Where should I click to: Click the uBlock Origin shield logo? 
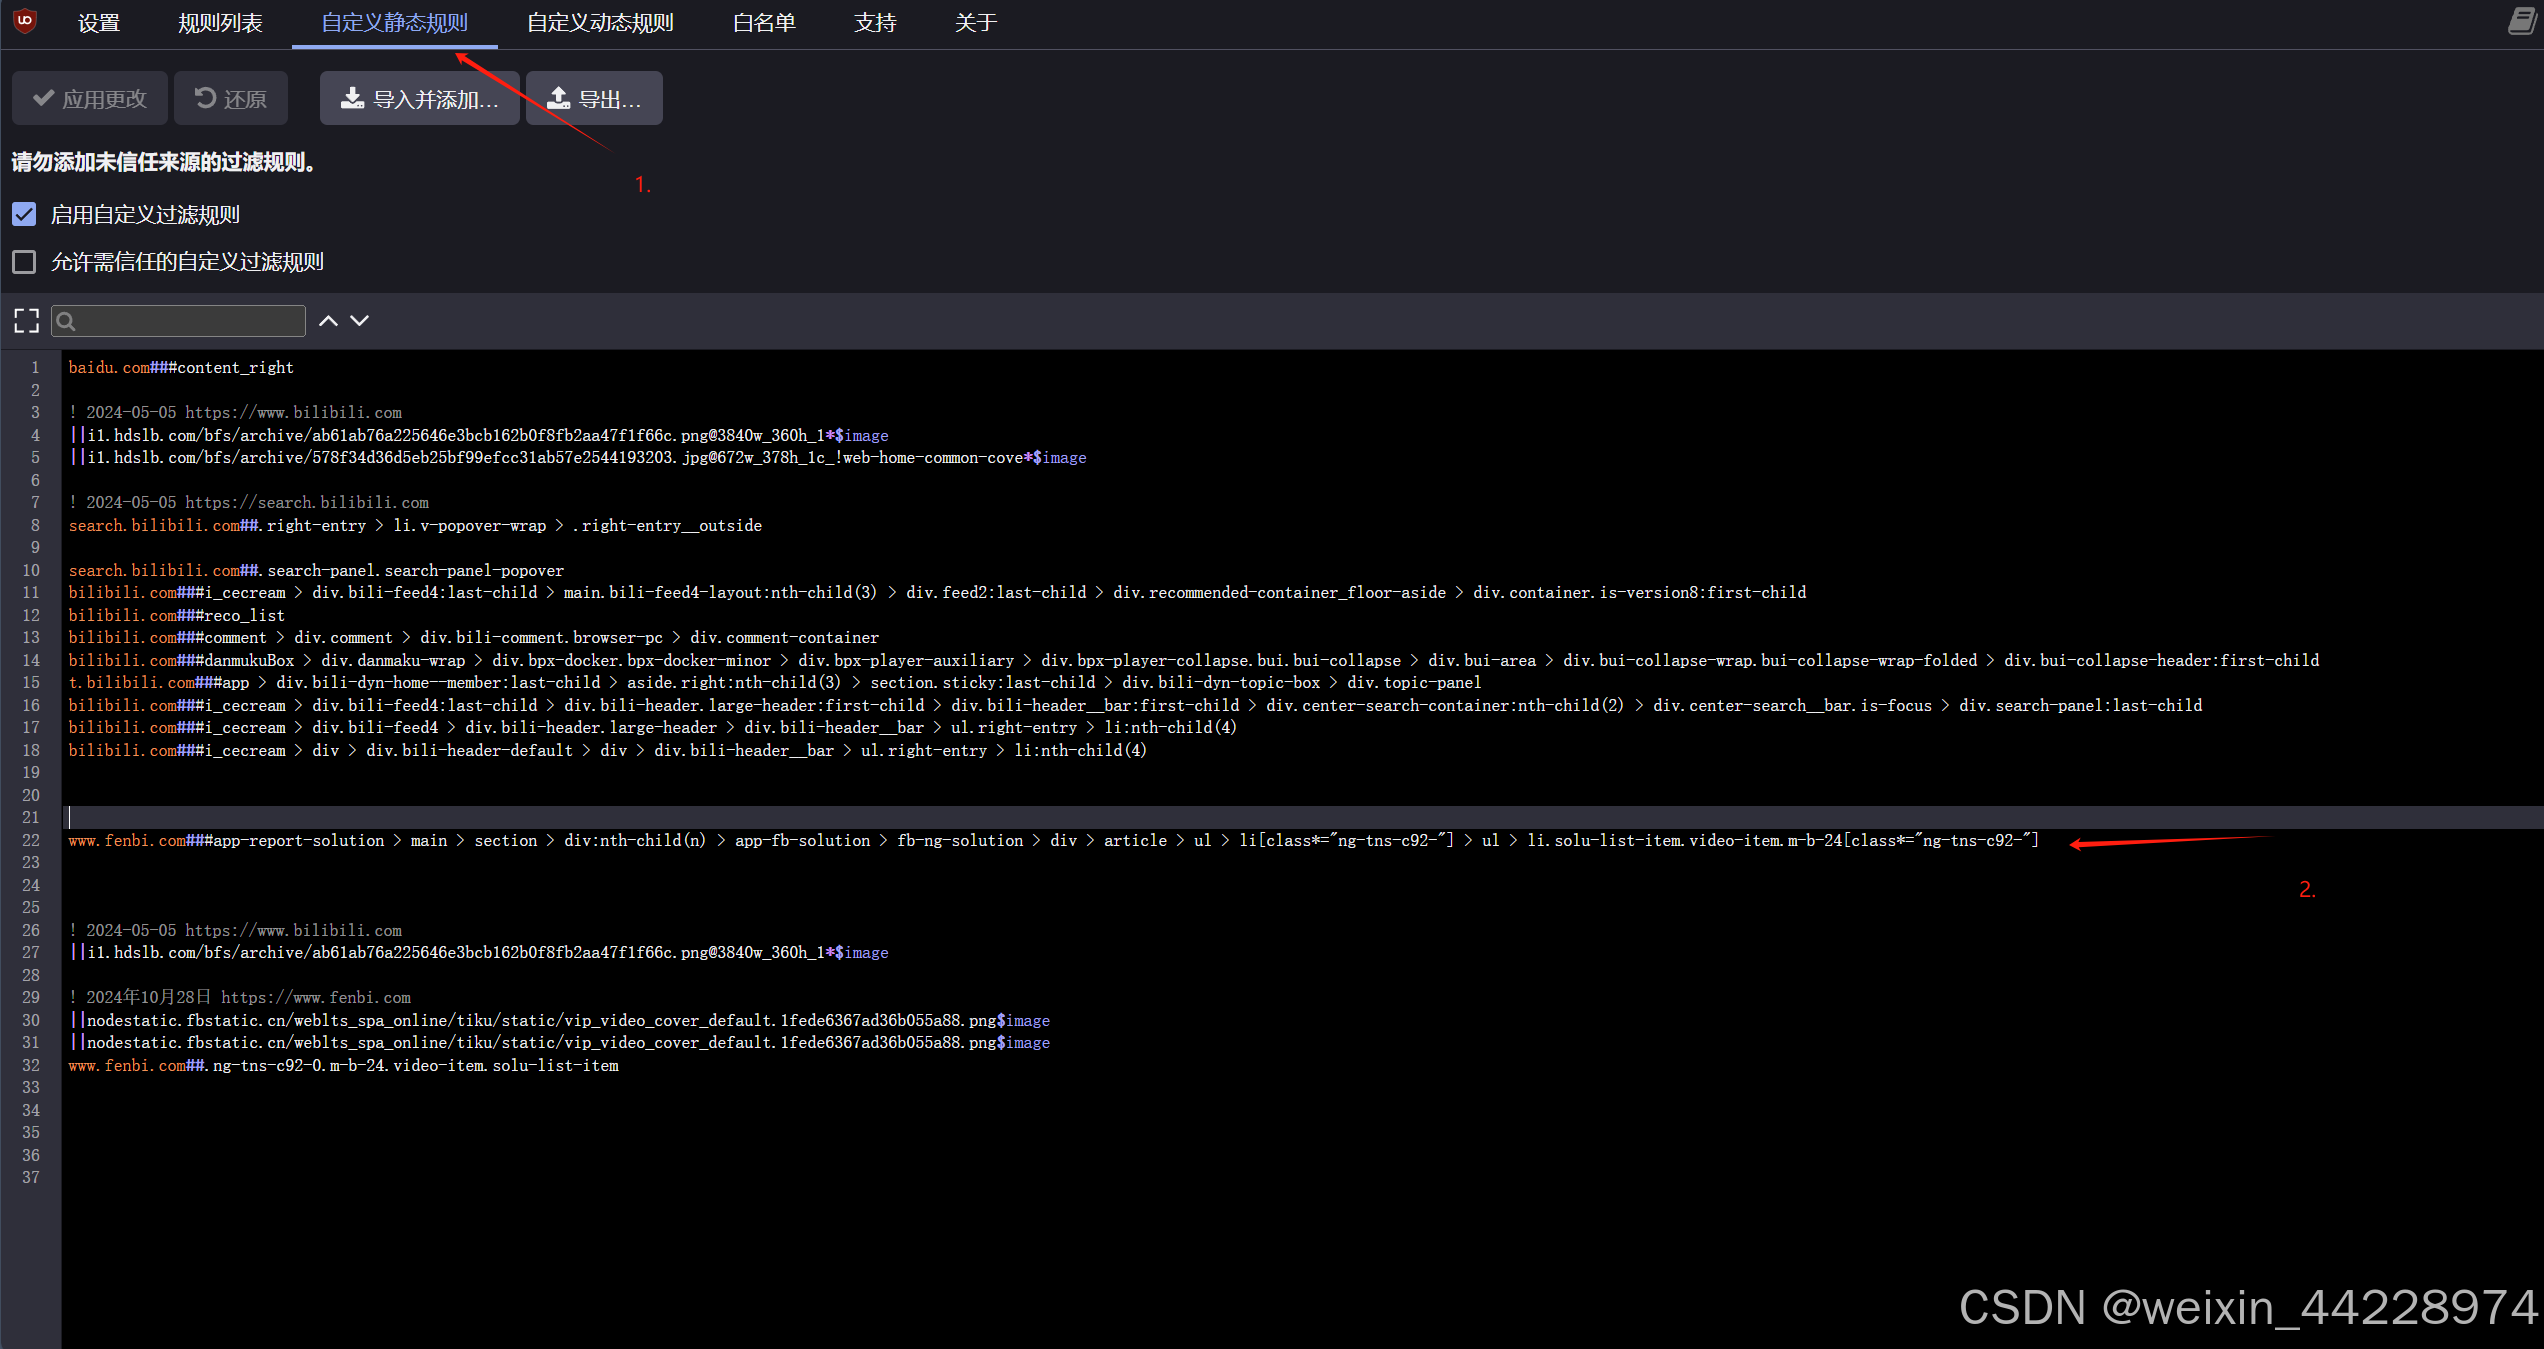coord(25,21)
